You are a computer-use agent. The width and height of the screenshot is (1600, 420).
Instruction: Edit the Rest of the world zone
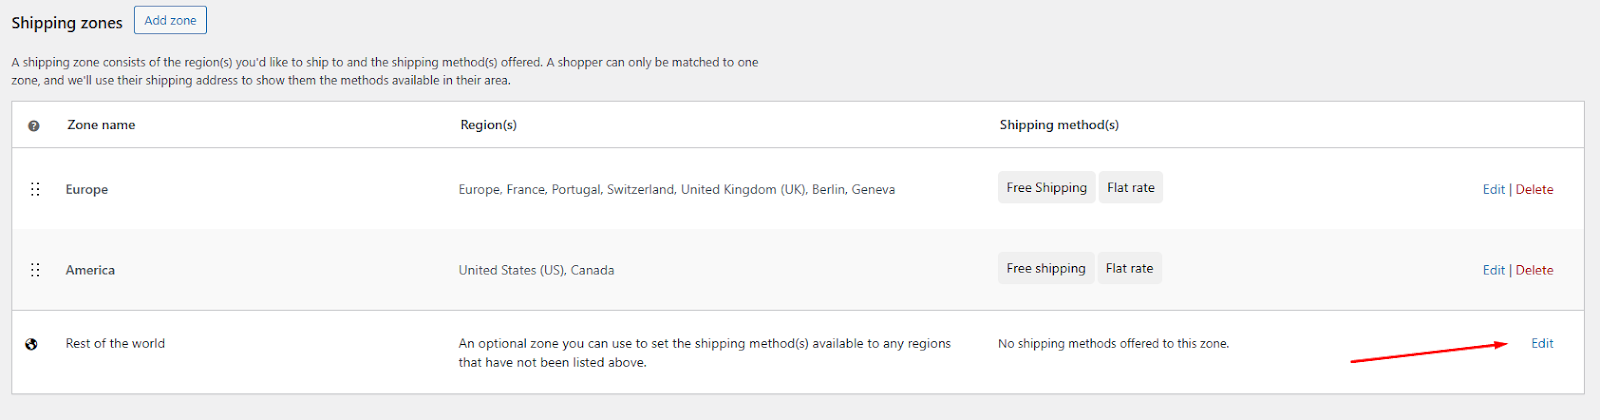pyautogui.click(x=1542, y=343)
